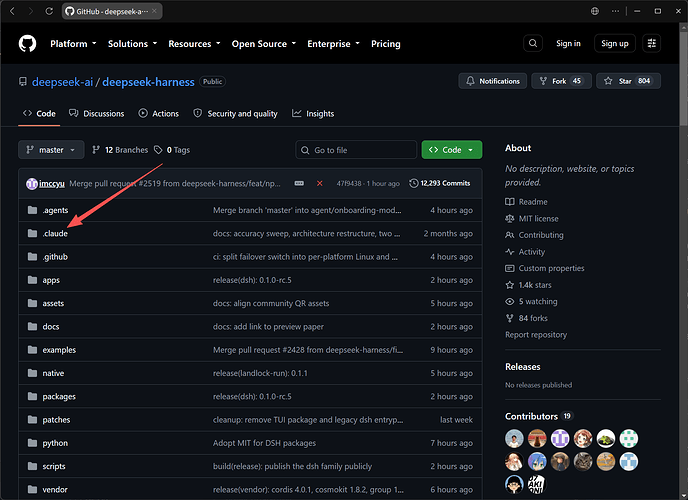The image size is (688, 500).
Task: Open commit 'release(landlock-run): 0.1.1'
Action: click(x=260, y=373)
